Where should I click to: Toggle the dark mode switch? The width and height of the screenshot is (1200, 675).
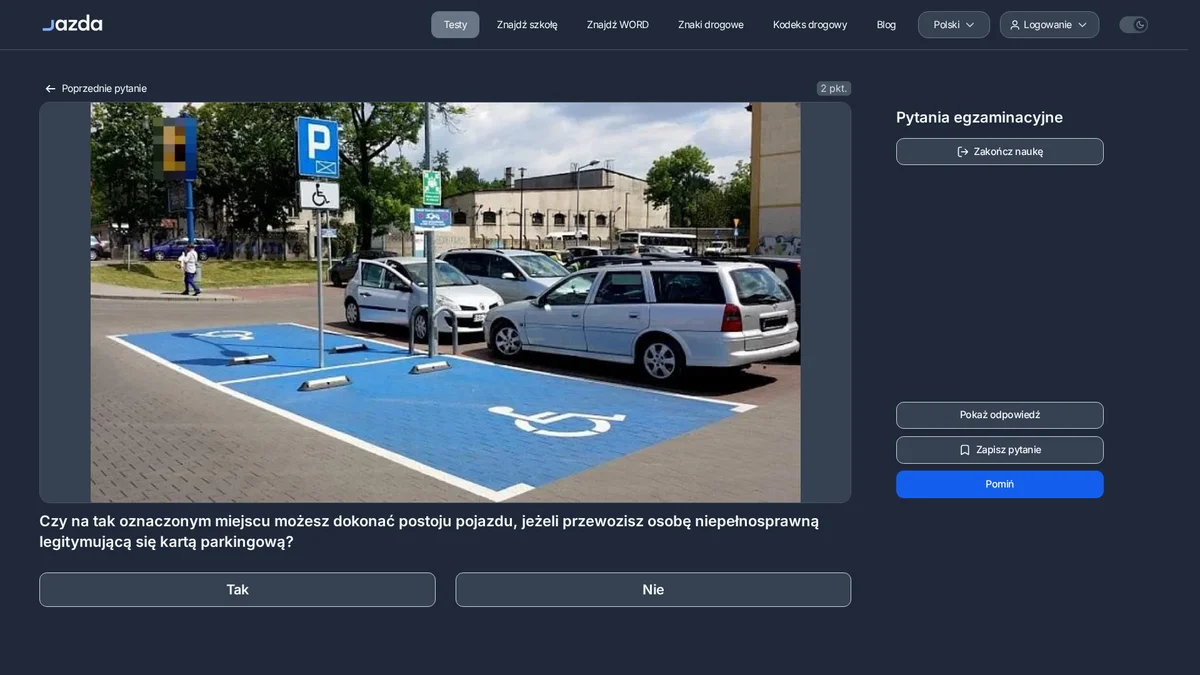click(x=1133, y=25)
